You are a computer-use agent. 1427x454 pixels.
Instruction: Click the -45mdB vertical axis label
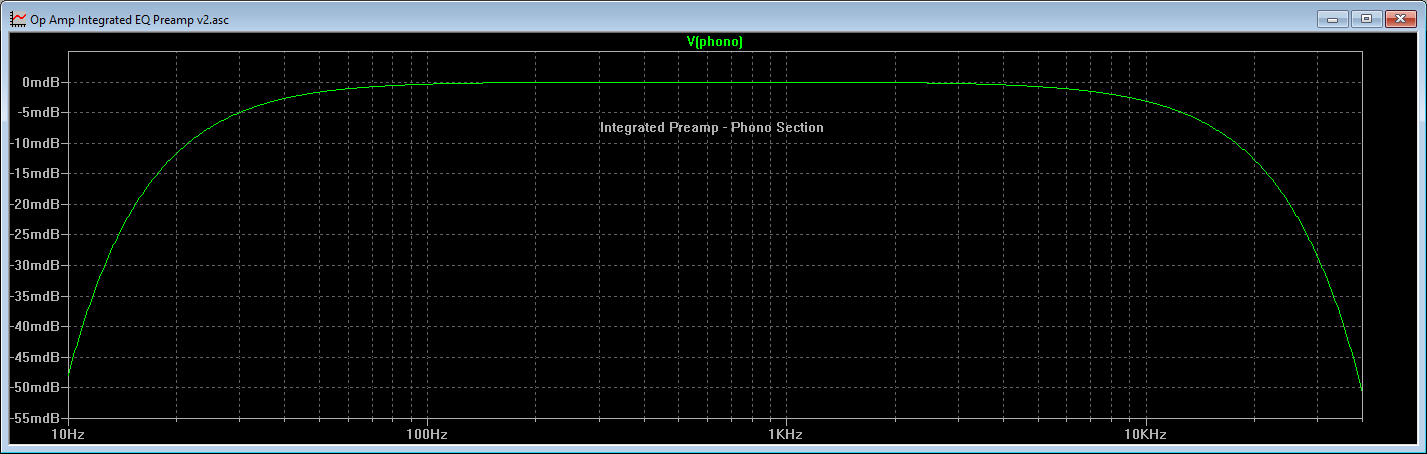coord(37,356)
